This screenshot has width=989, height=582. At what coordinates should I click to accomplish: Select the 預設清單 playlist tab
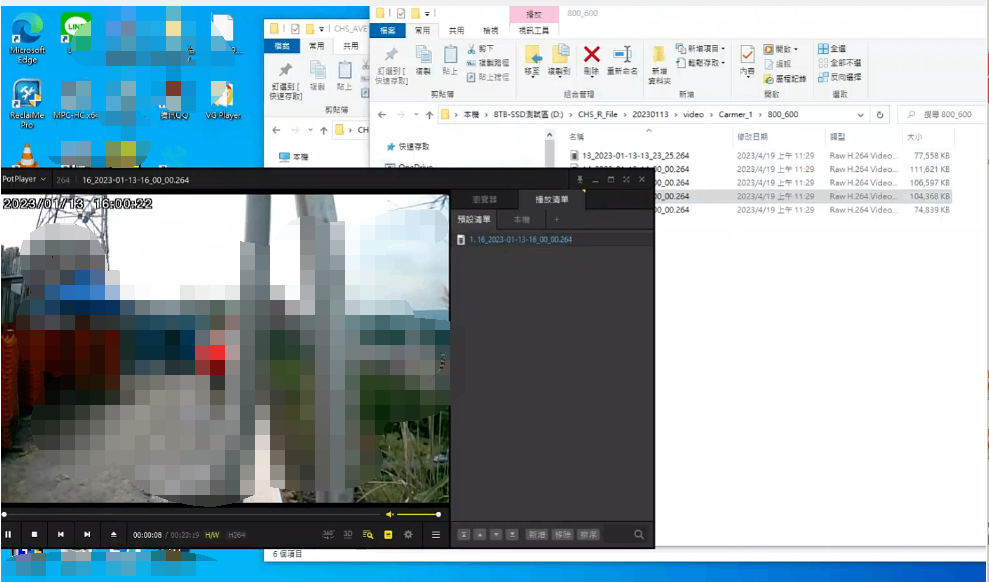[x=474, y=219]
